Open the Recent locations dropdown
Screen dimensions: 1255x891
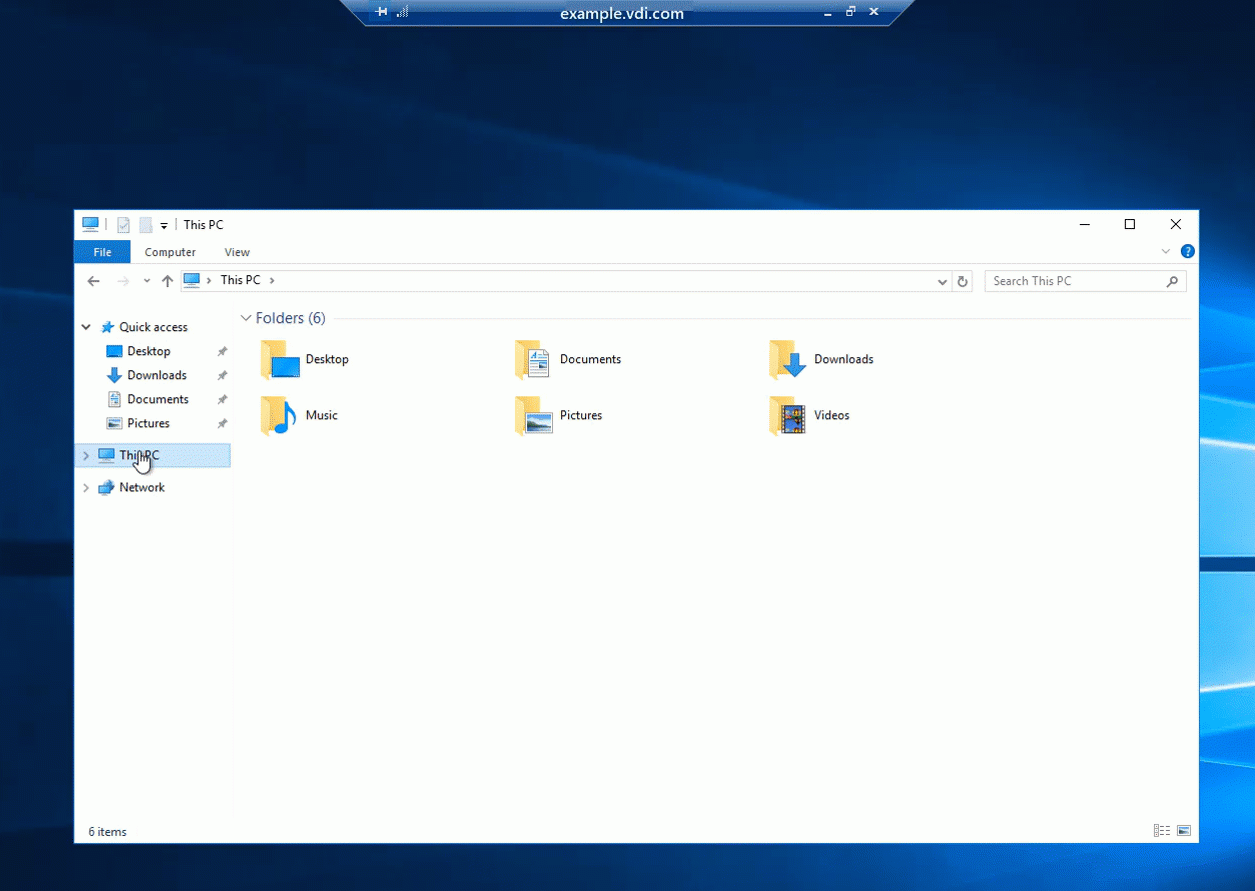click(146, 281)
